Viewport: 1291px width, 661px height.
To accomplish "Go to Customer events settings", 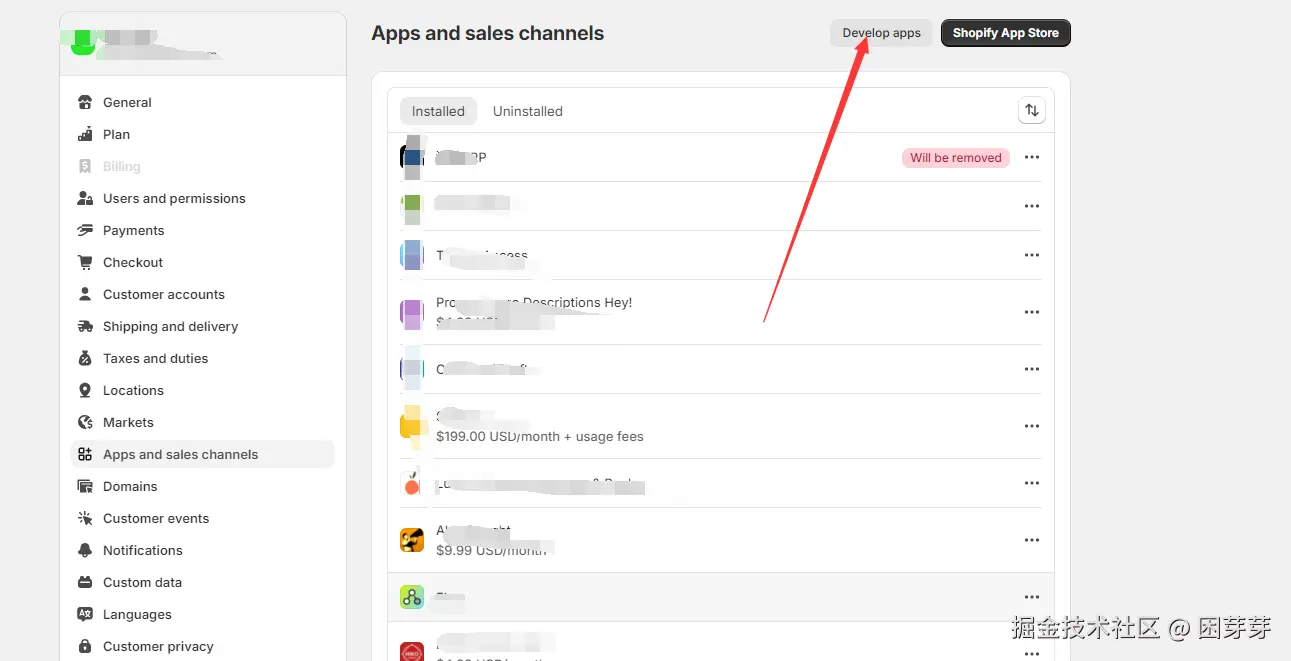I will [x=203, y=518].
